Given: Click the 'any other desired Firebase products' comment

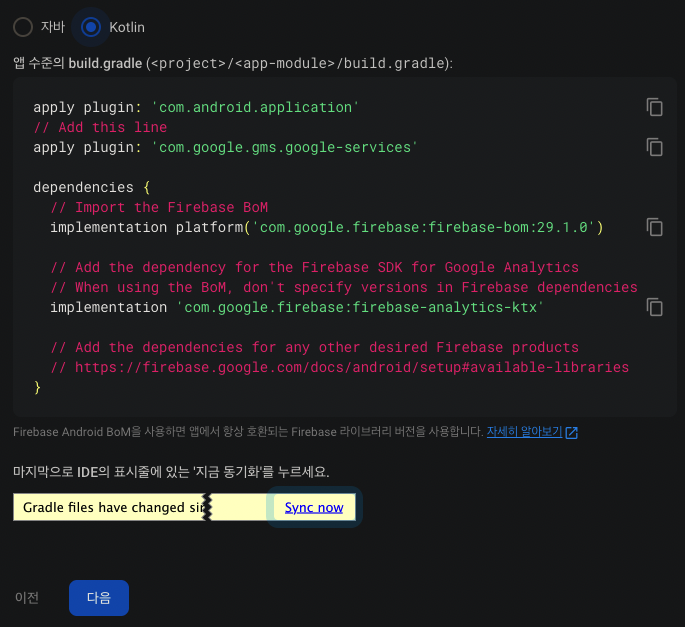Looking at the screenshot, I should pyautogui.click(x=315, y=347).
